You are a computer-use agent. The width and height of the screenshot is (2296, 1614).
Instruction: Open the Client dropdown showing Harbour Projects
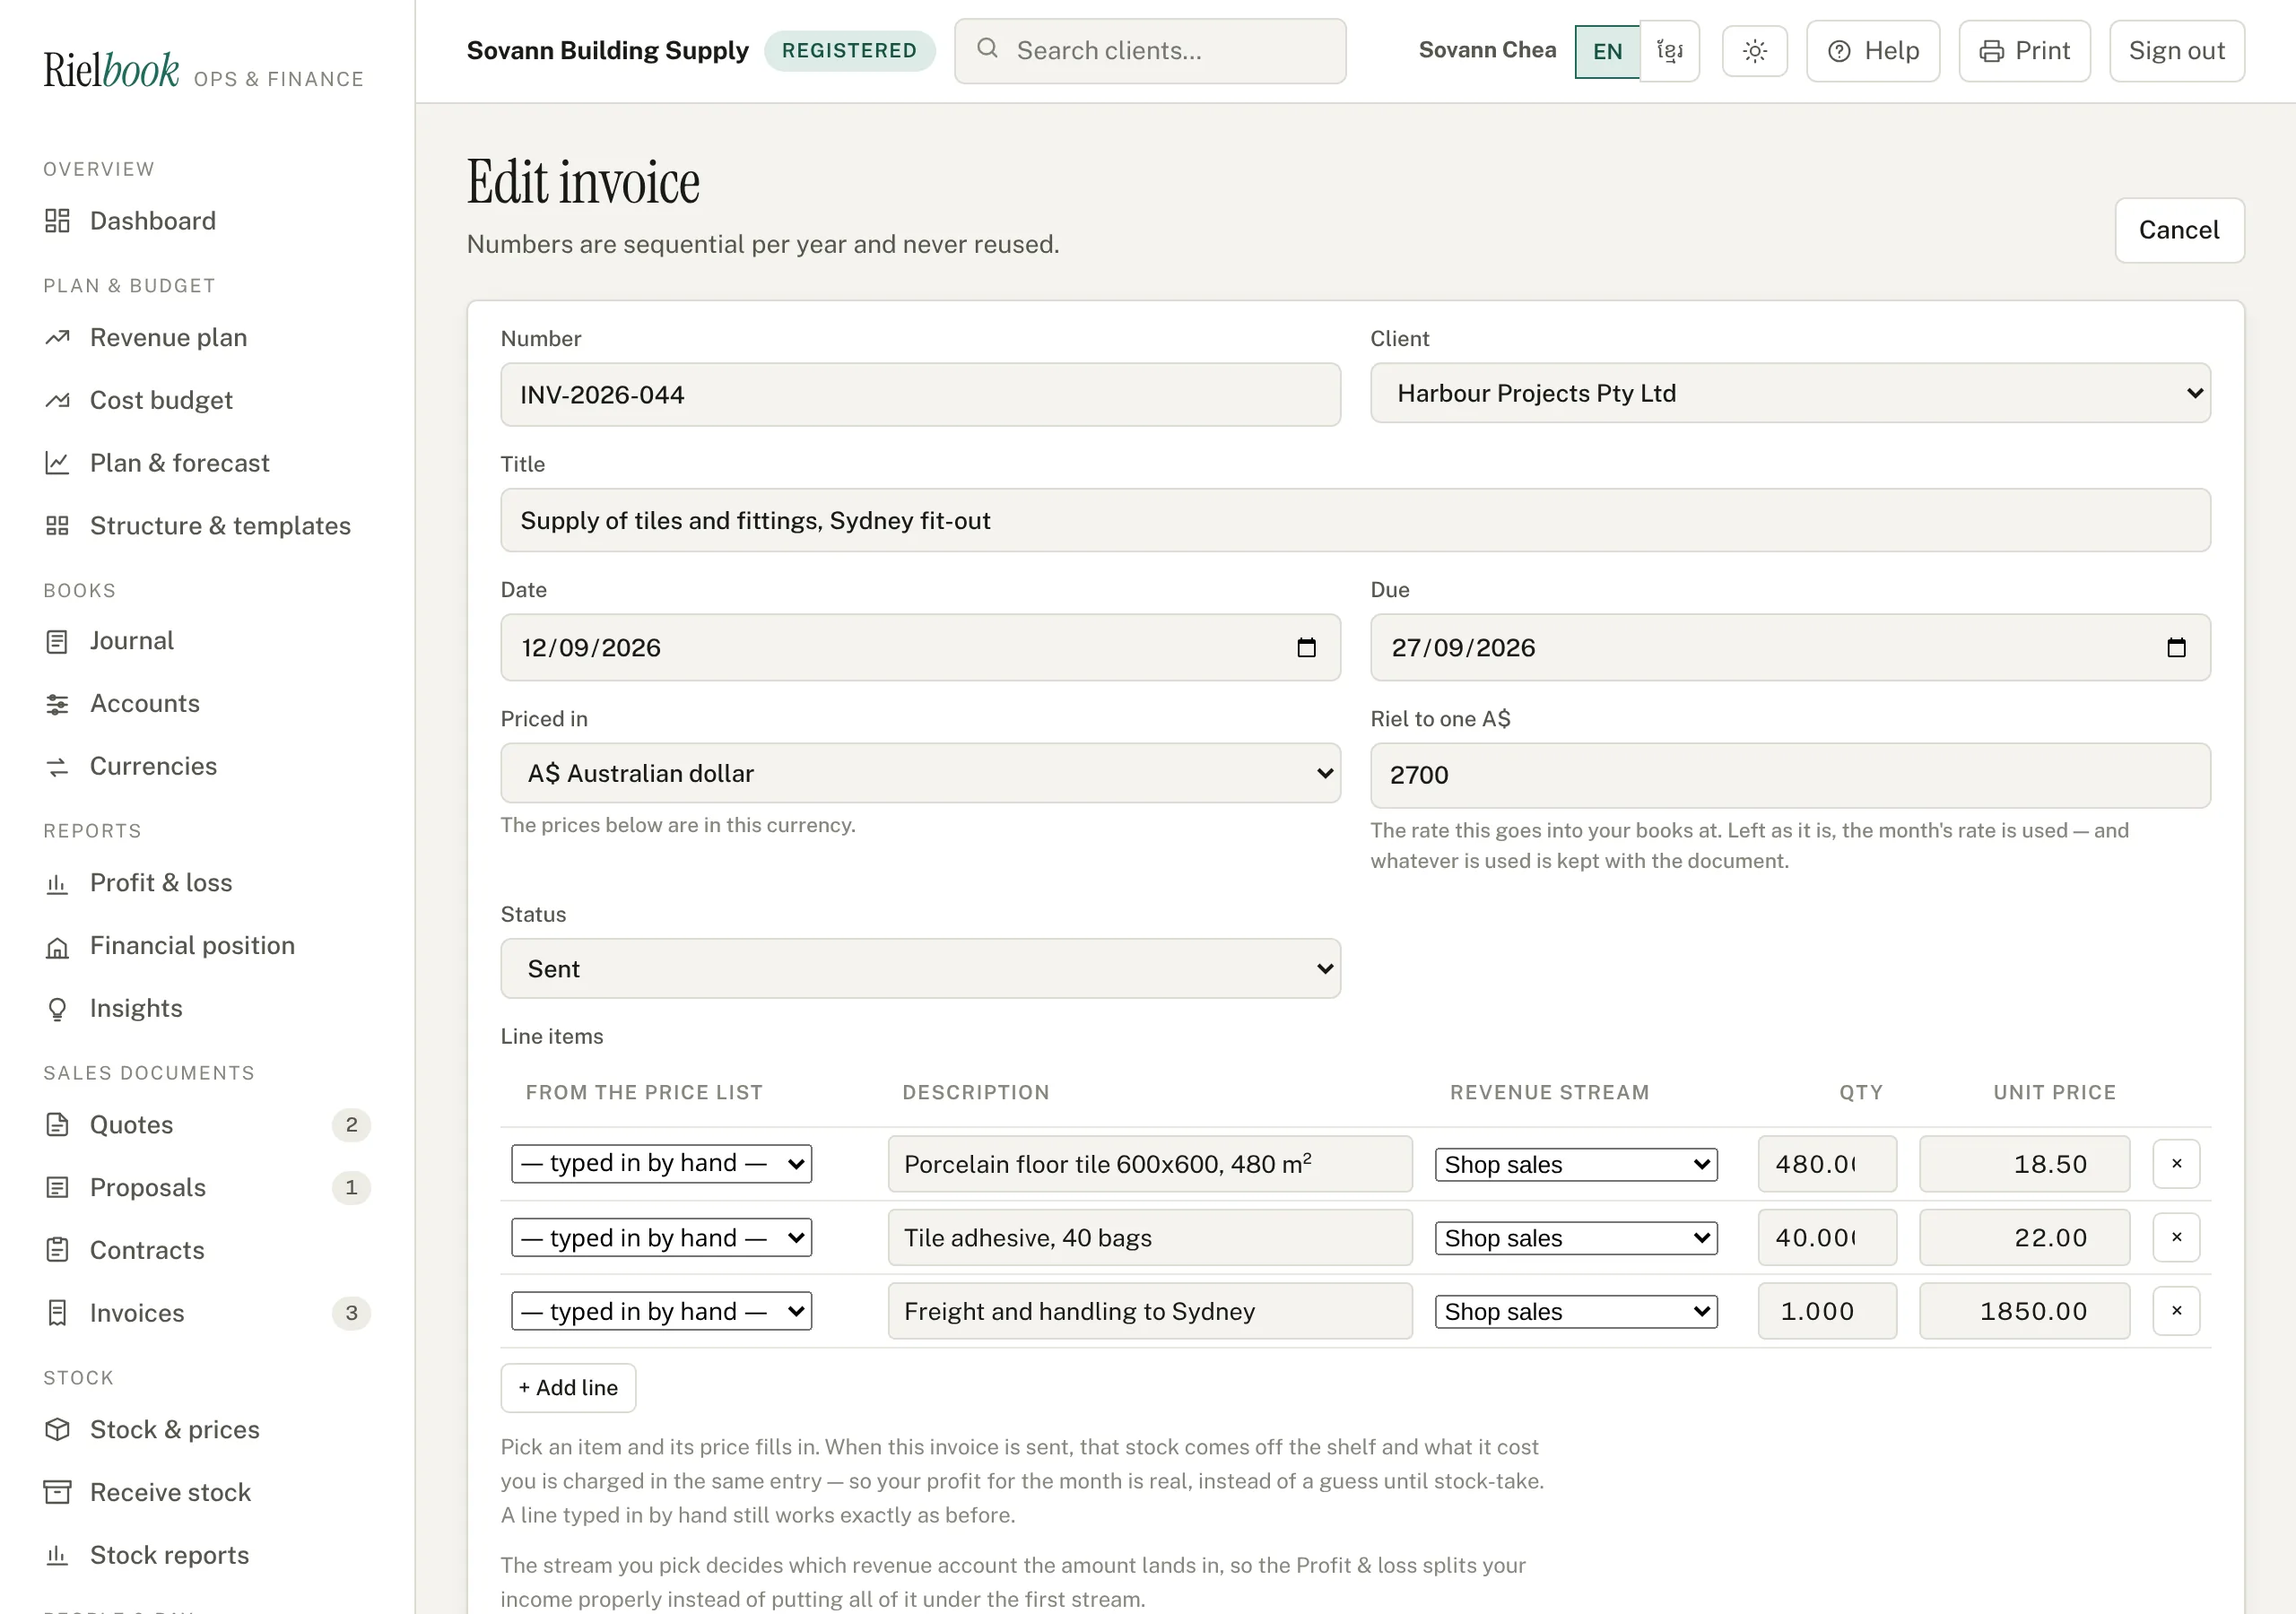[x=1790, y=393]
